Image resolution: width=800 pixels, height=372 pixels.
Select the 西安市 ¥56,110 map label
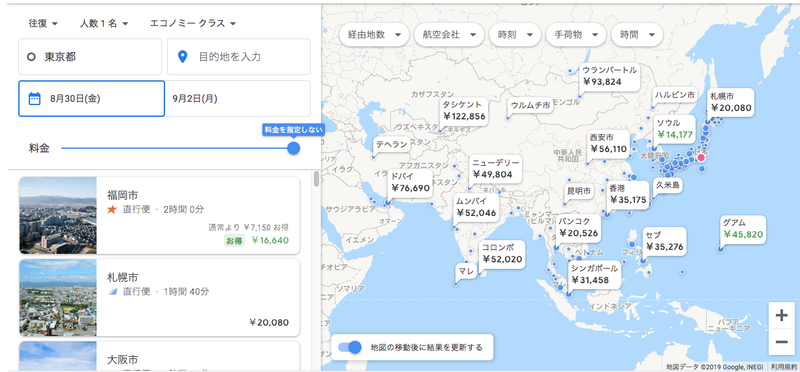pos(608,143)
